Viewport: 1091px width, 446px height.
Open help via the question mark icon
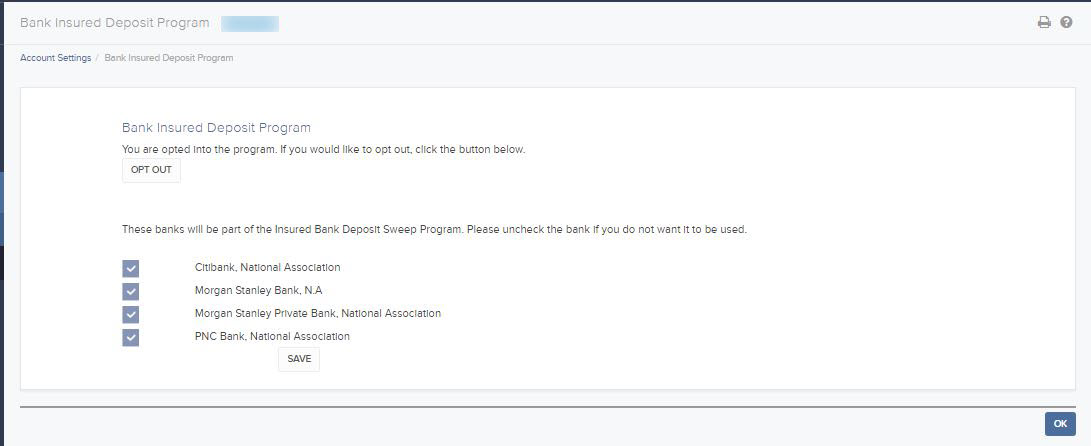click(x=1066, y=22)
